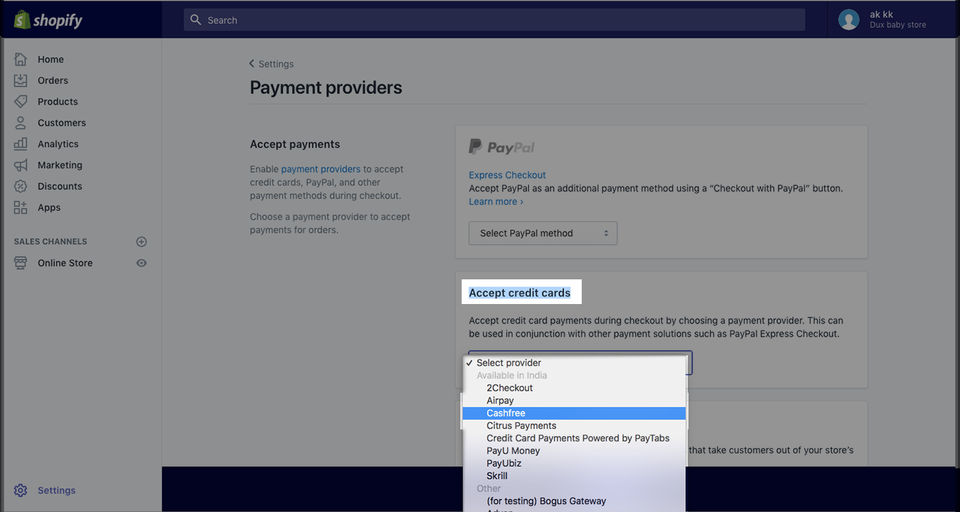Open Online Store sales channel
The width and height of the screenshot is (960, 512).
[x=65, y=263]
